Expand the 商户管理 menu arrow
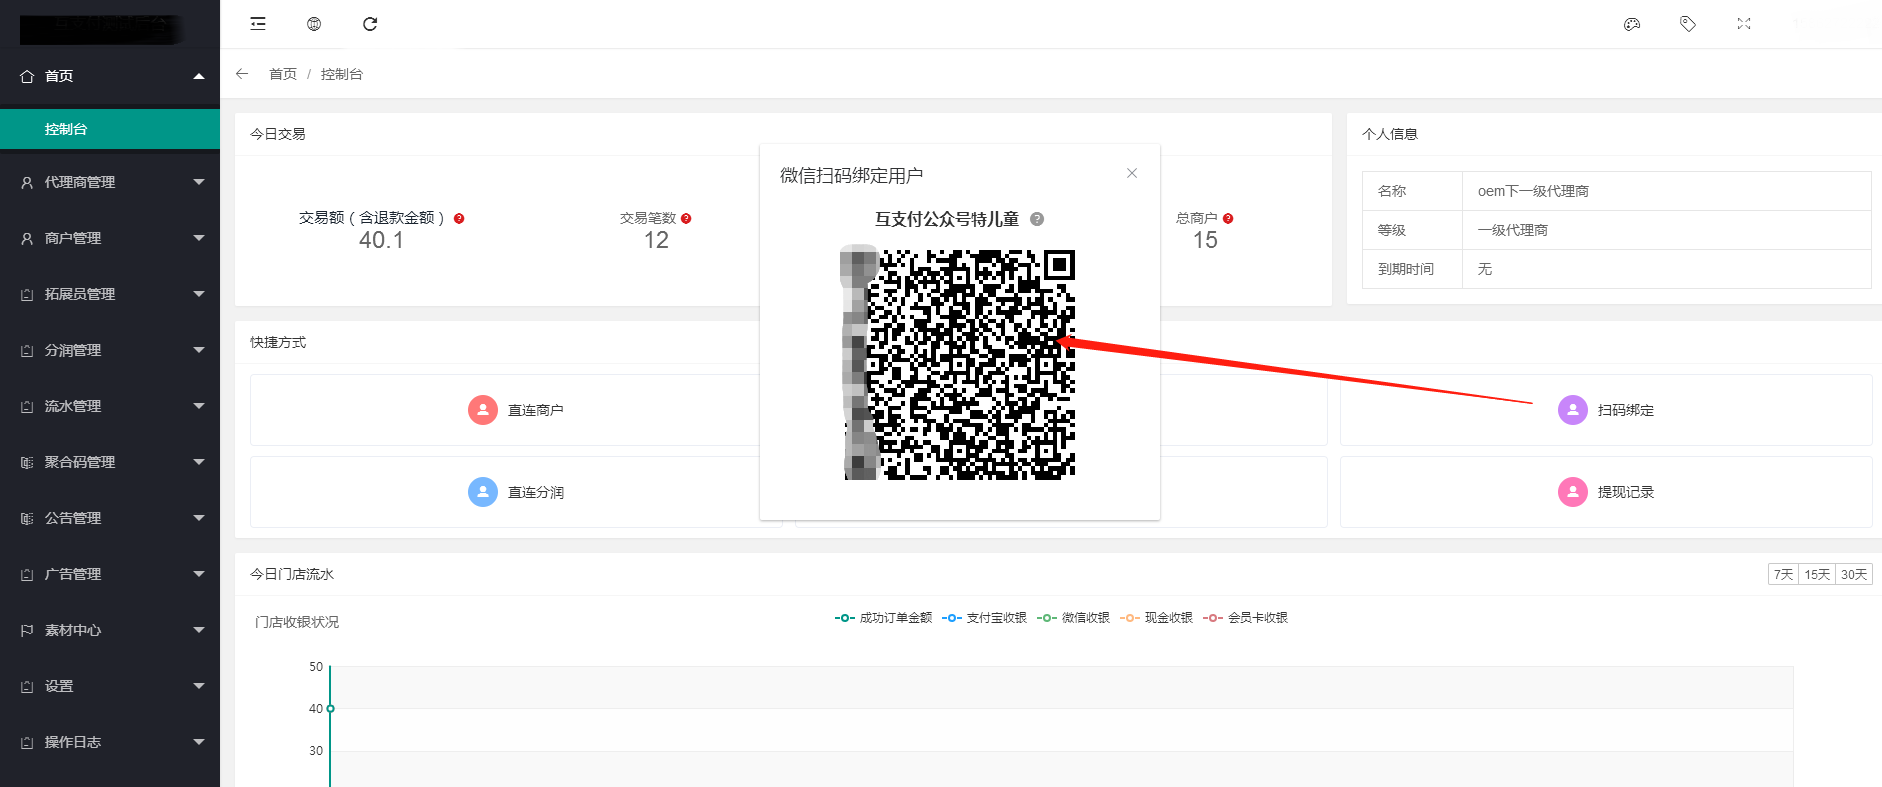The width and height of the screenshot is (1882, 787). pyautogui.click(x=199, y=238)
